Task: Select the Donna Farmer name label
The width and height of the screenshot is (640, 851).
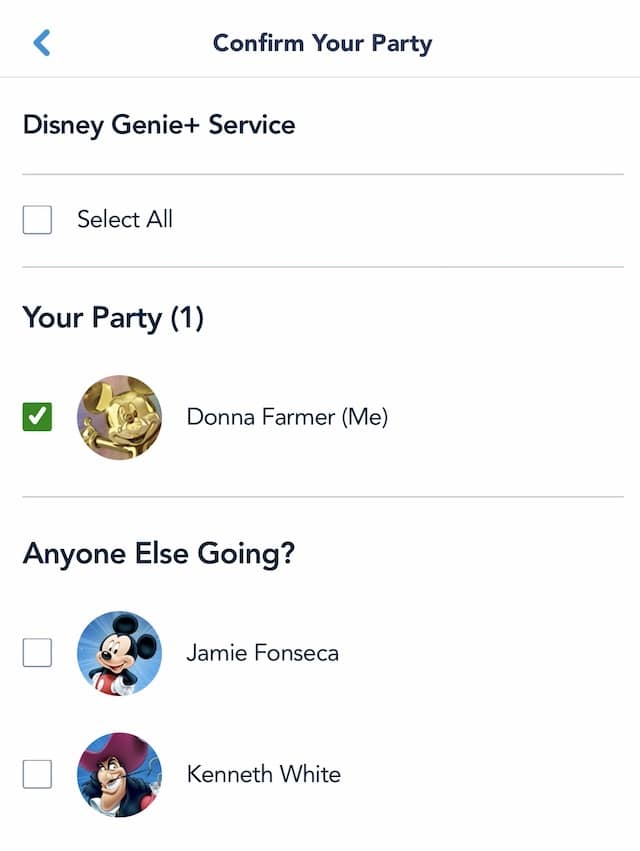Action: point(287,417)
